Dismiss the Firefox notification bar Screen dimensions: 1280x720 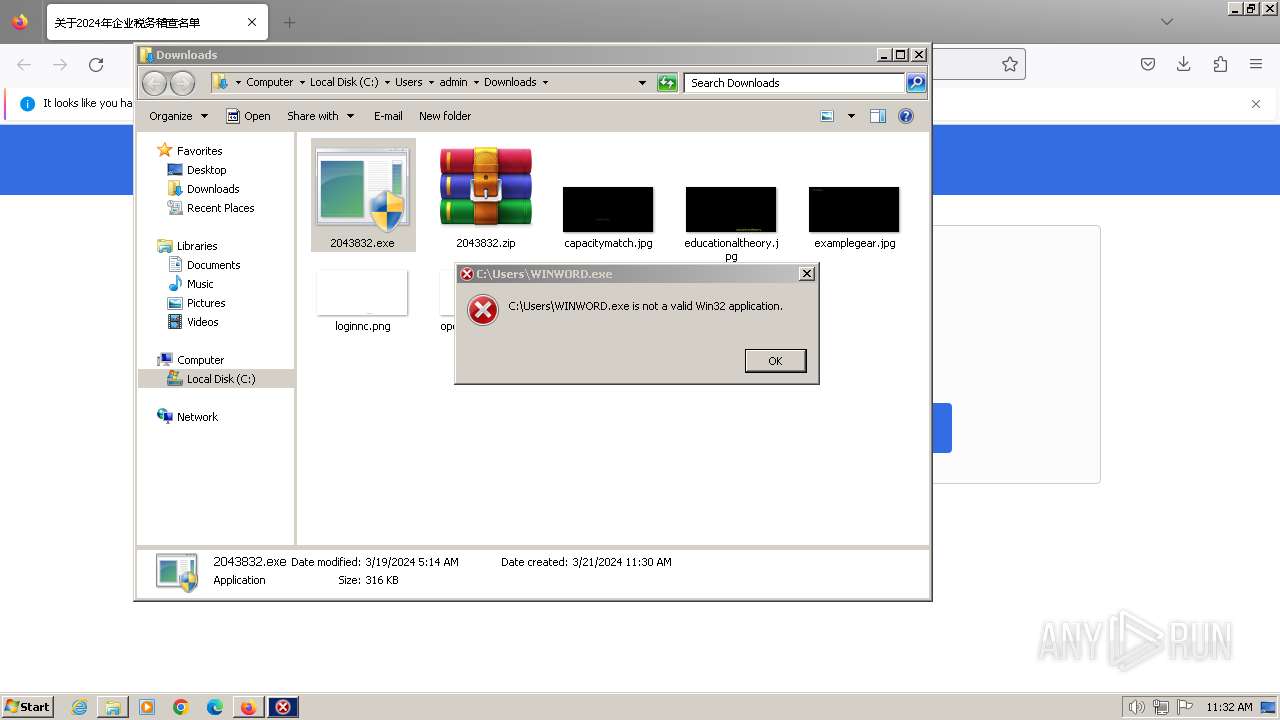pyautogui.click(x=1256, y=103)
